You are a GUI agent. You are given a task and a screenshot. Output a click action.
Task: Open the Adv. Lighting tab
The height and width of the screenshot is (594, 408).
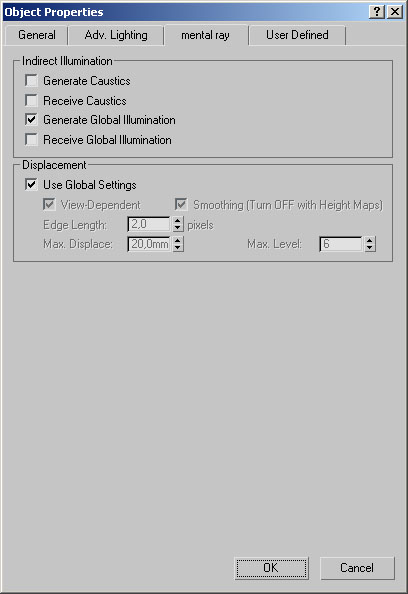116,35
